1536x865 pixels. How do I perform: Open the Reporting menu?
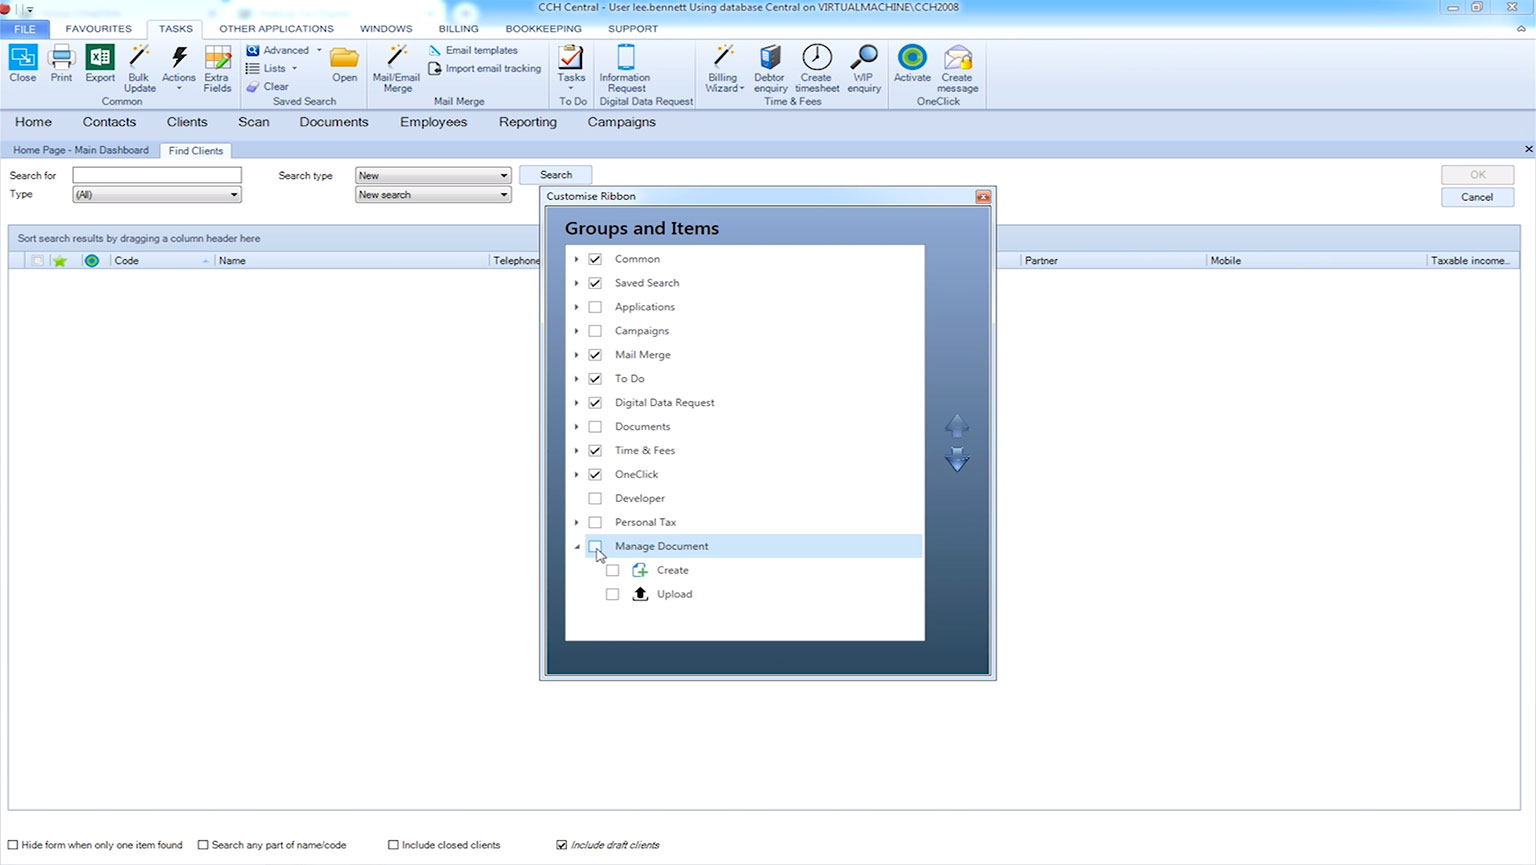pos(527,122)
